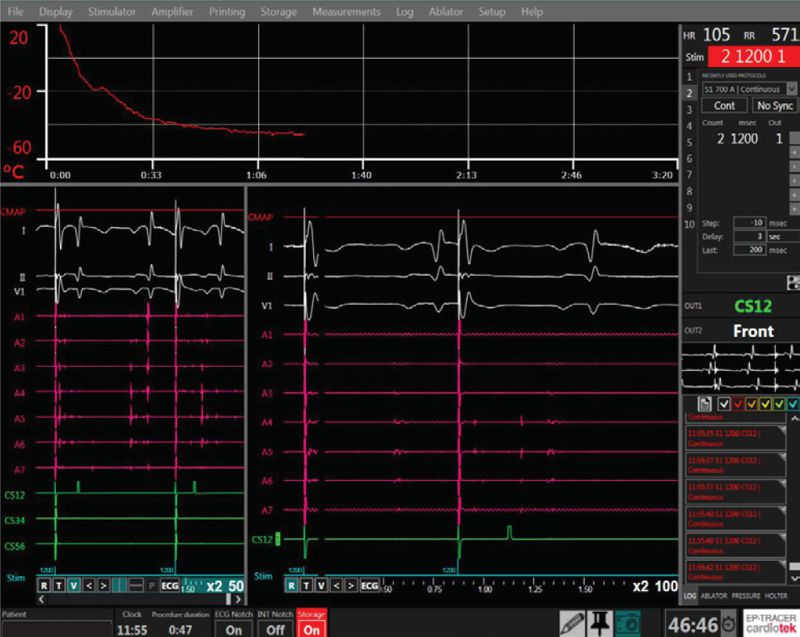Screen dimensions: 800x637
Task: Click the CS12 channel marker indicator
Action: pos(278,539)
